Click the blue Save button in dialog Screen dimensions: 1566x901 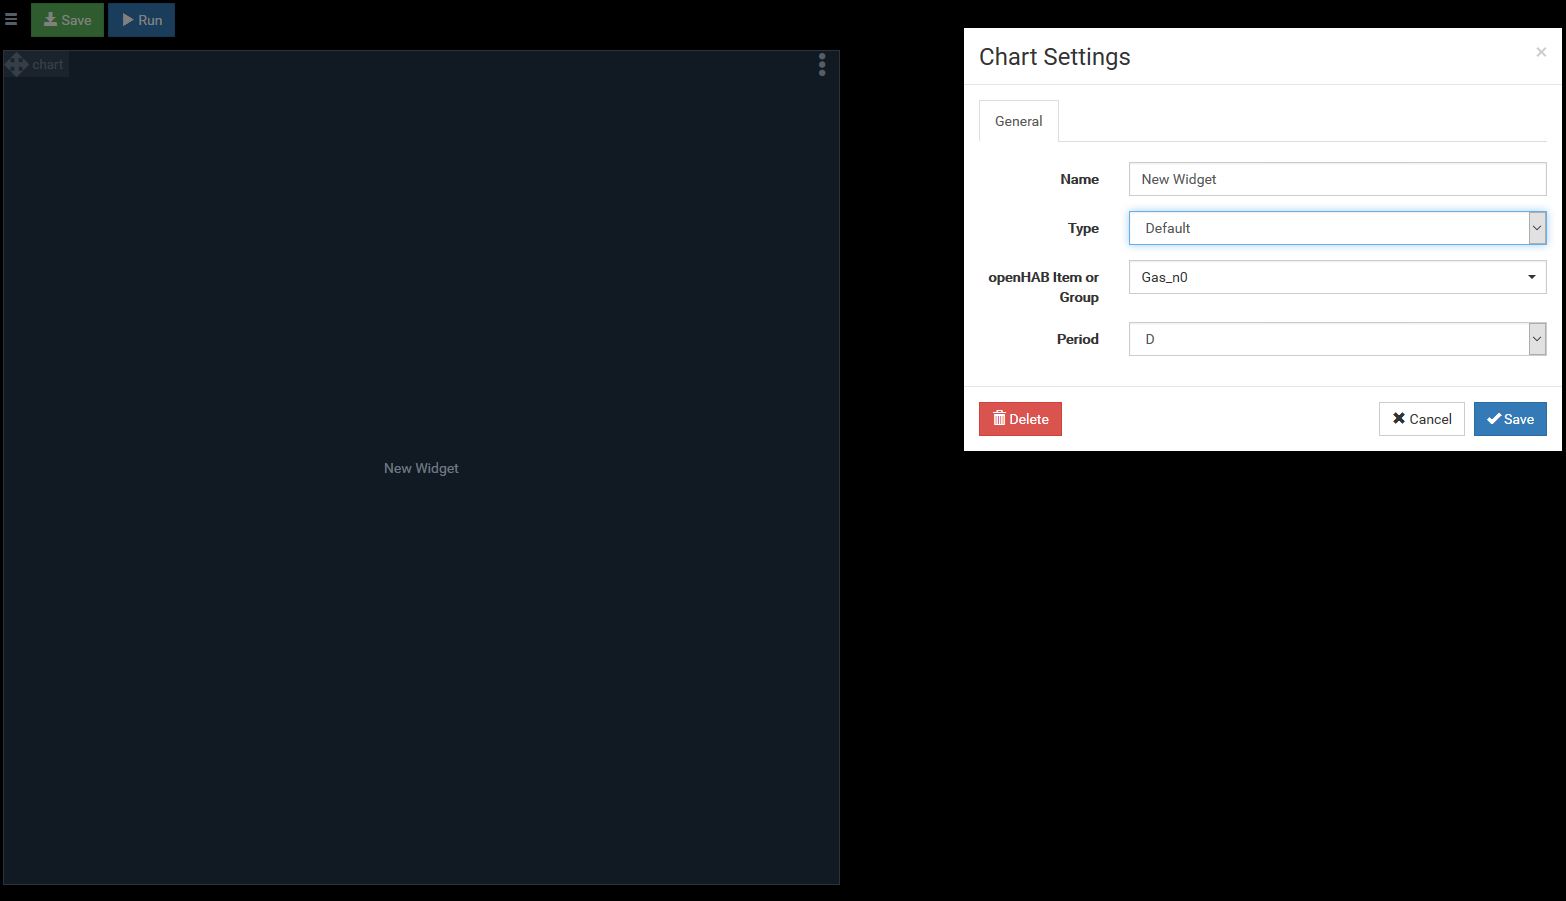click(x=1510, y=419)
